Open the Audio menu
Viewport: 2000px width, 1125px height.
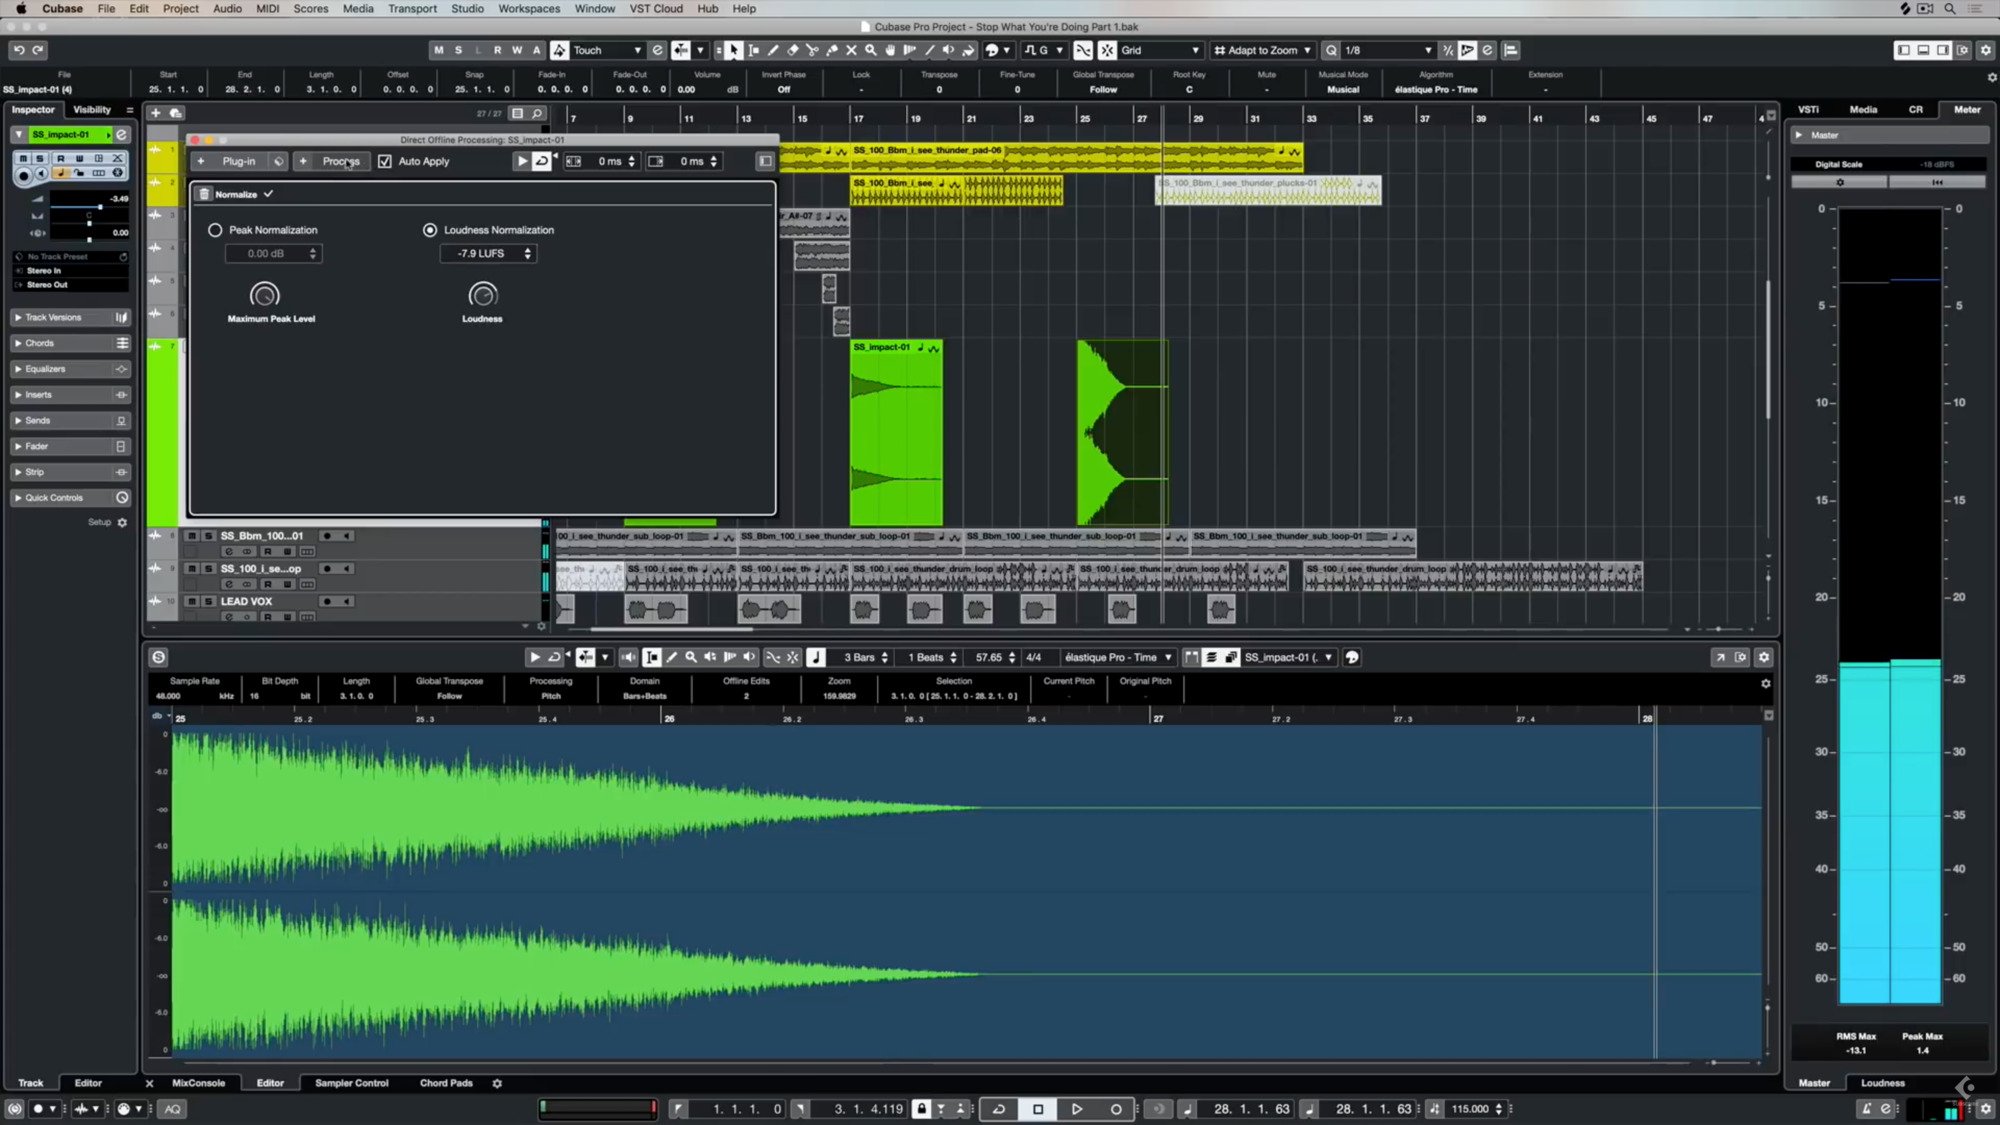click(227, 8)
